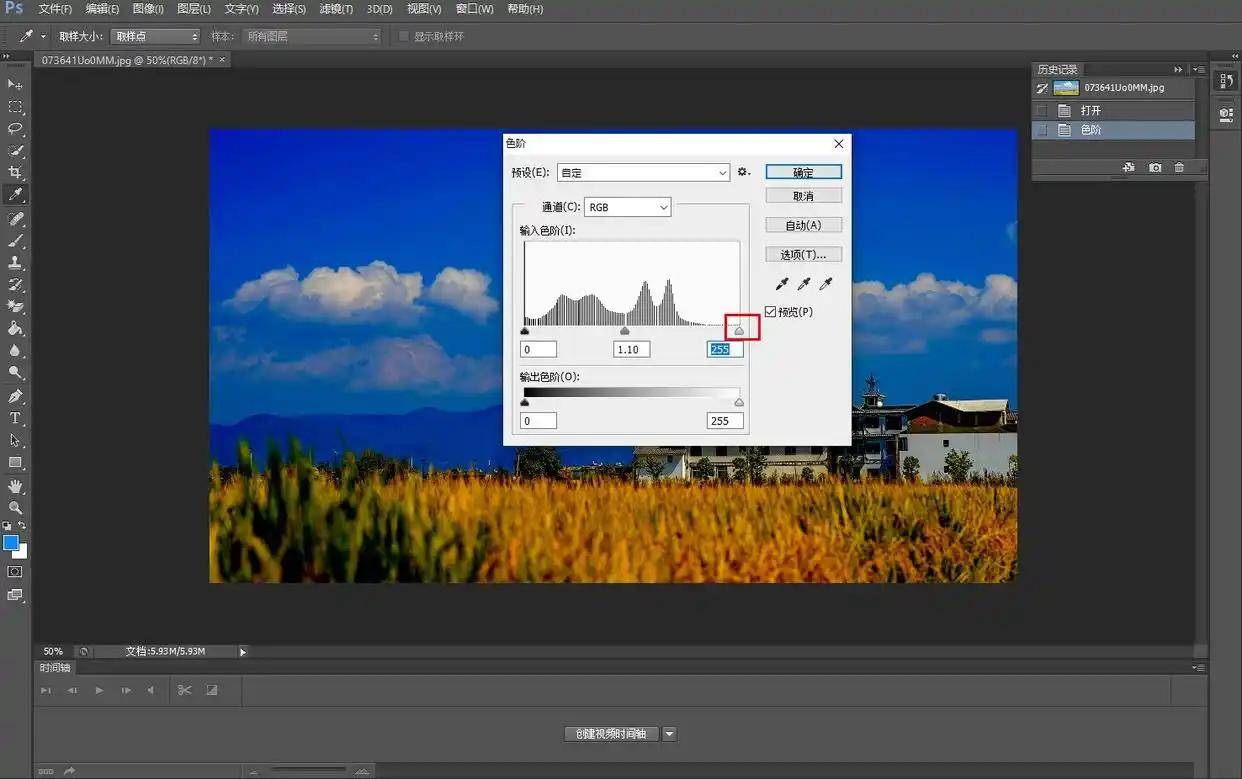Delete current state in History panel
The image size is (1242, 779).
tap(1179, 168)
